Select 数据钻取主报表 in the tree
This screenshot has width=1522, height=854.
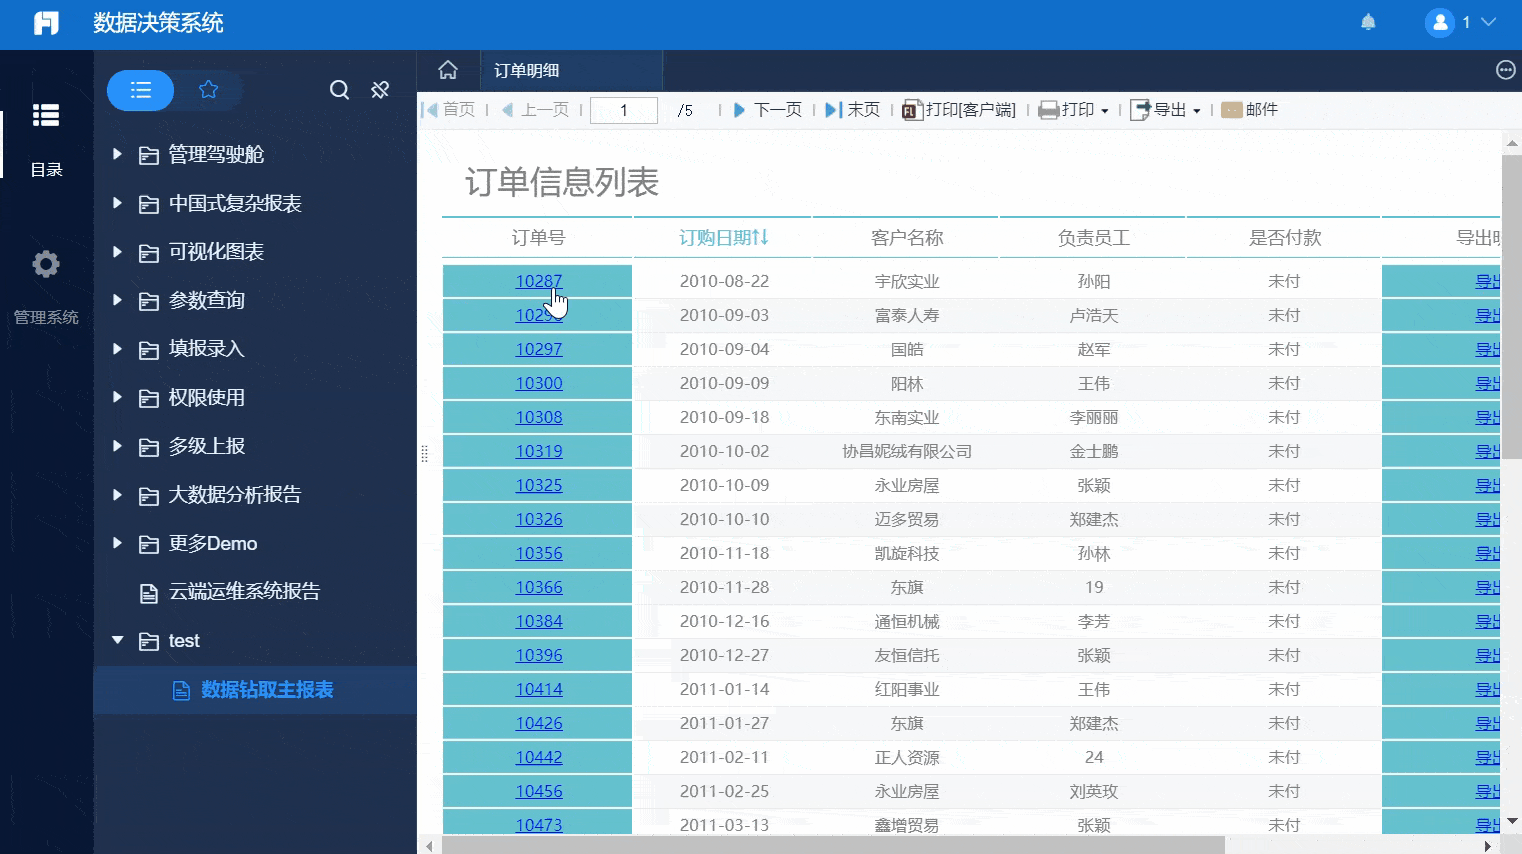(x=266, y=690)
